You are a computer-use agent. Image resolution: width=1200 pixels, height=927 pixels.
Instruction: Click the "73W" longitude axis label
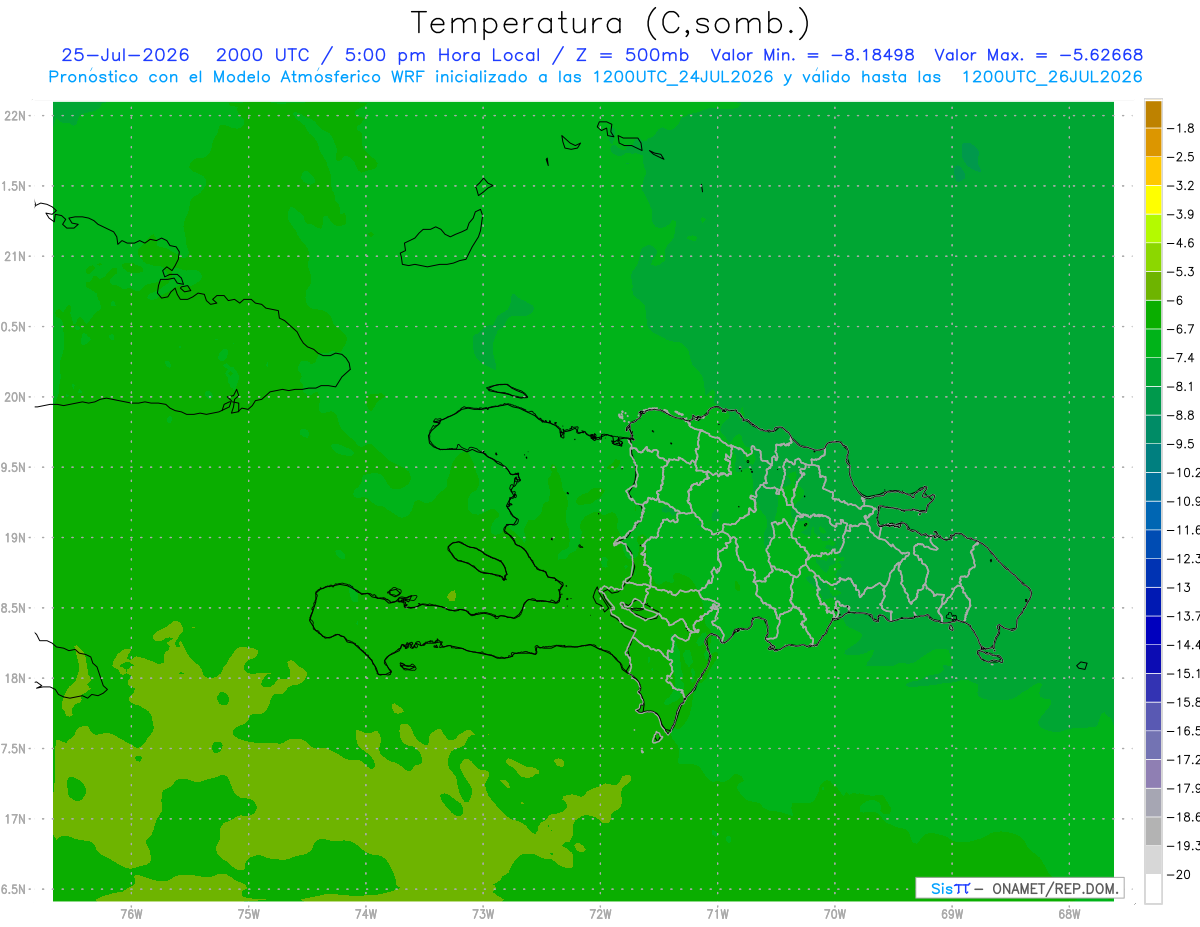[483, 913]
